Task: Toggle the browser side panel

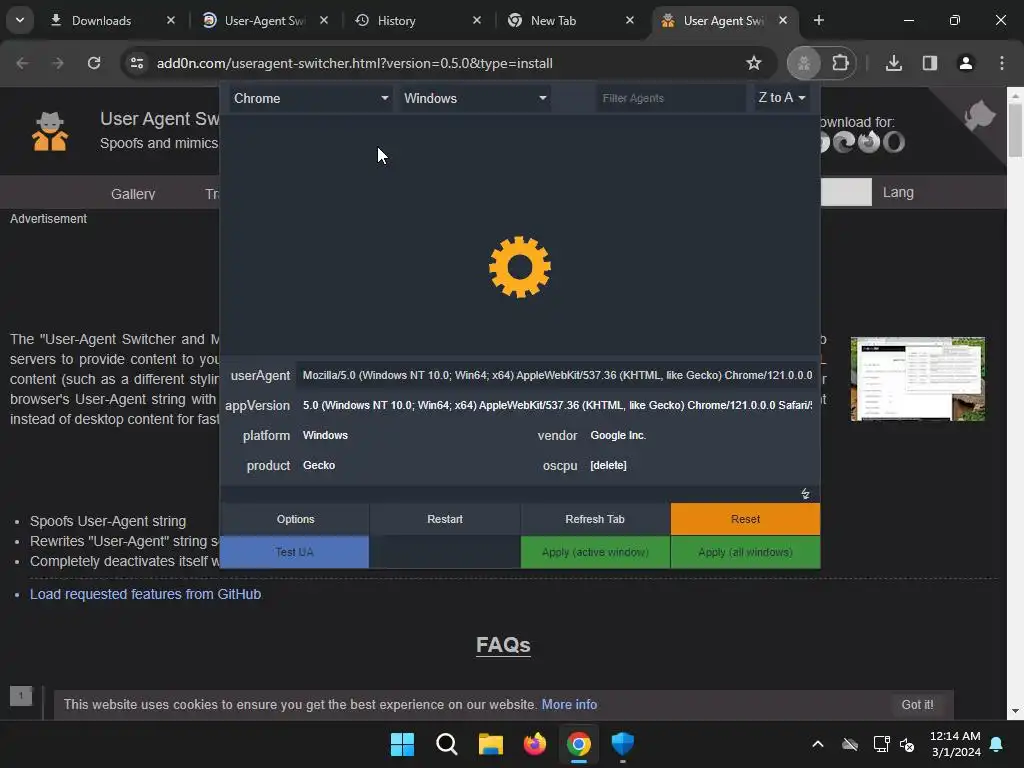Action: pos(930,63)
